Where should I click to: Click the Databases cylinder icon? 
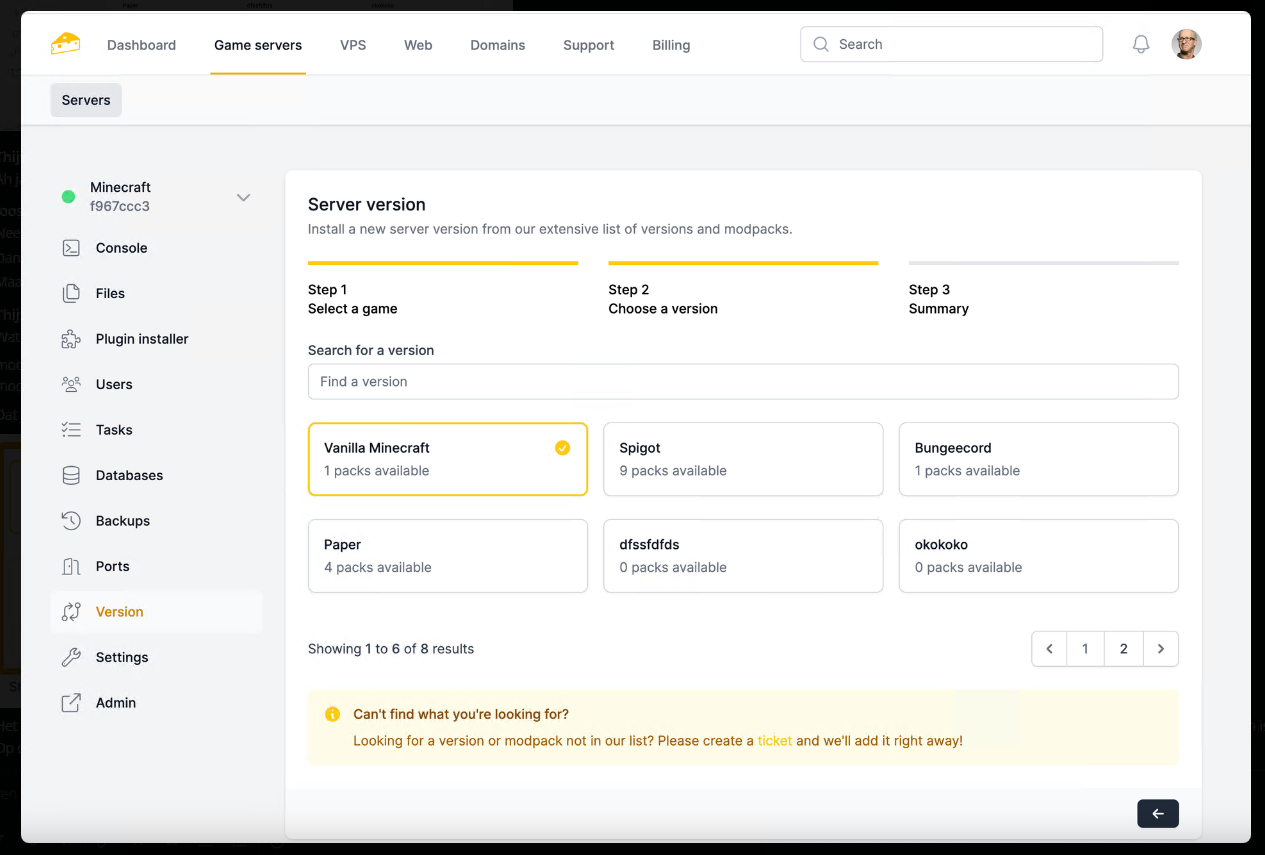tap(71, 475)
